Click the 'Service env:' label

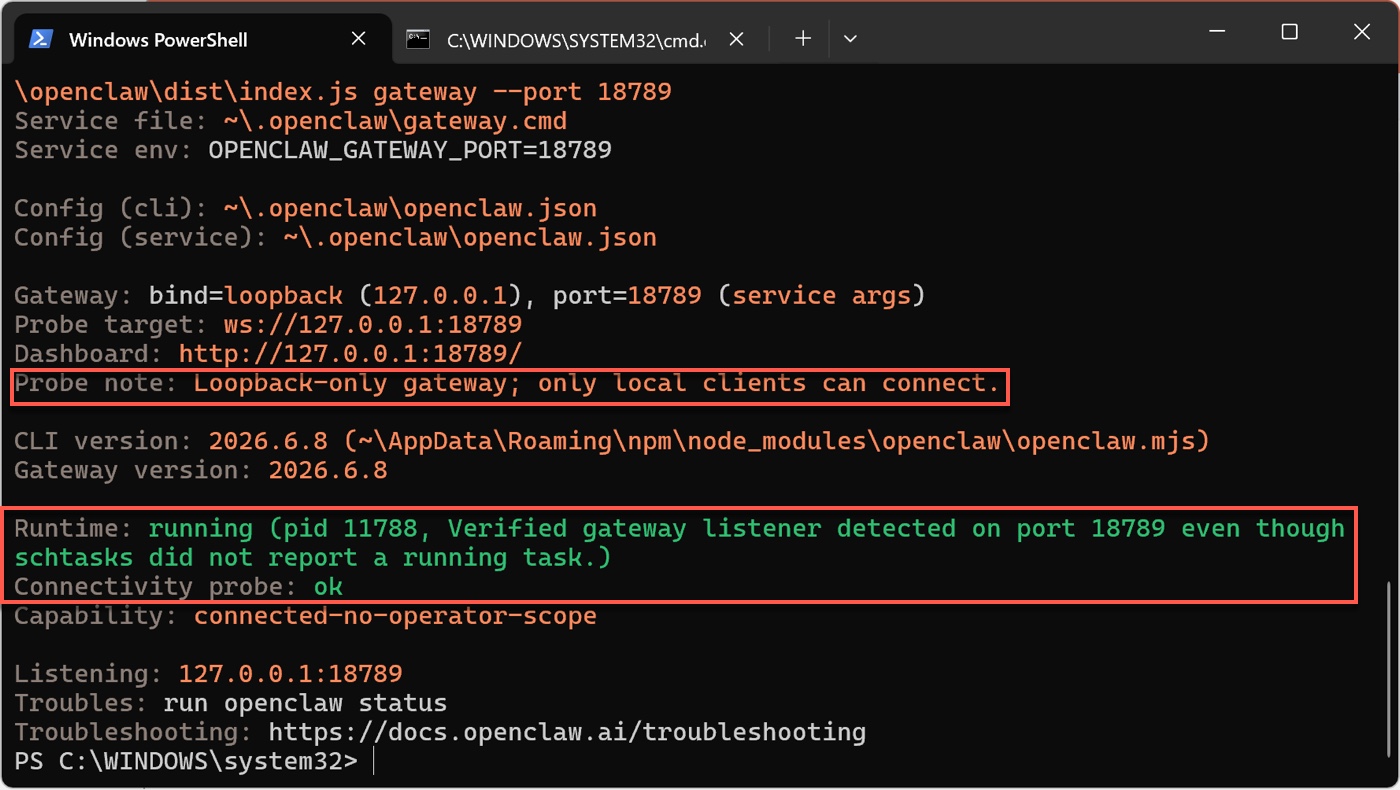pyautogui.click(x=103, y=150)
